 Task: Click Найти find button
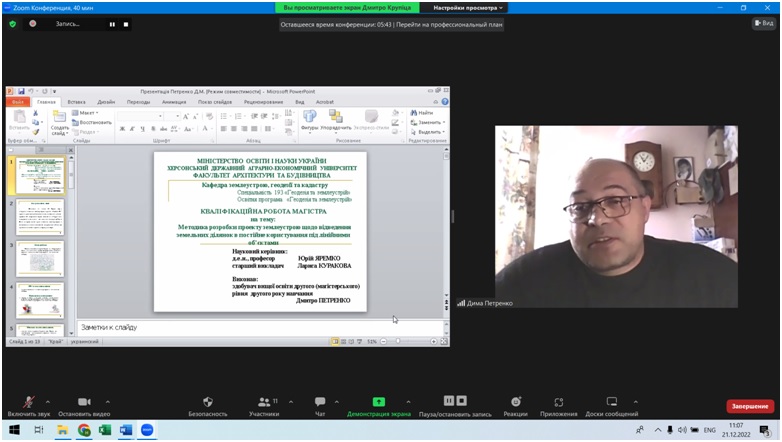[x=422, y=113]
